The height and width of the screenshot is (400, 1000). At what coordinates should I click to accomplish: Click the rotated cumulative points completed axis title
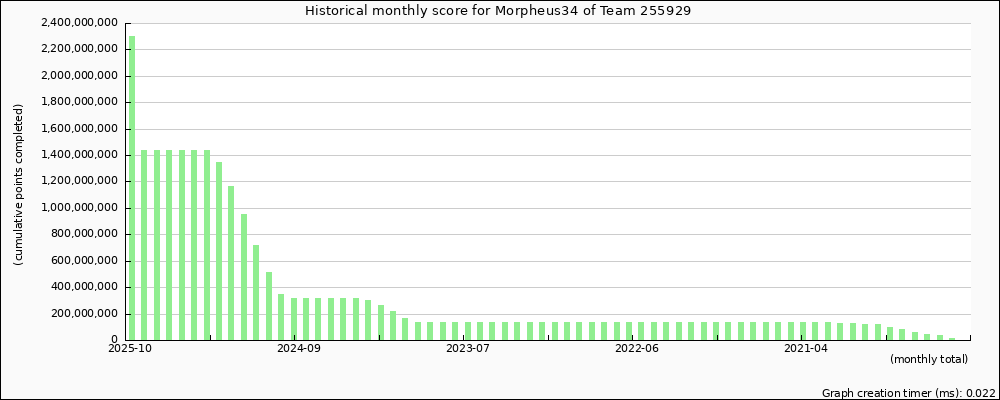pos(19,184)
